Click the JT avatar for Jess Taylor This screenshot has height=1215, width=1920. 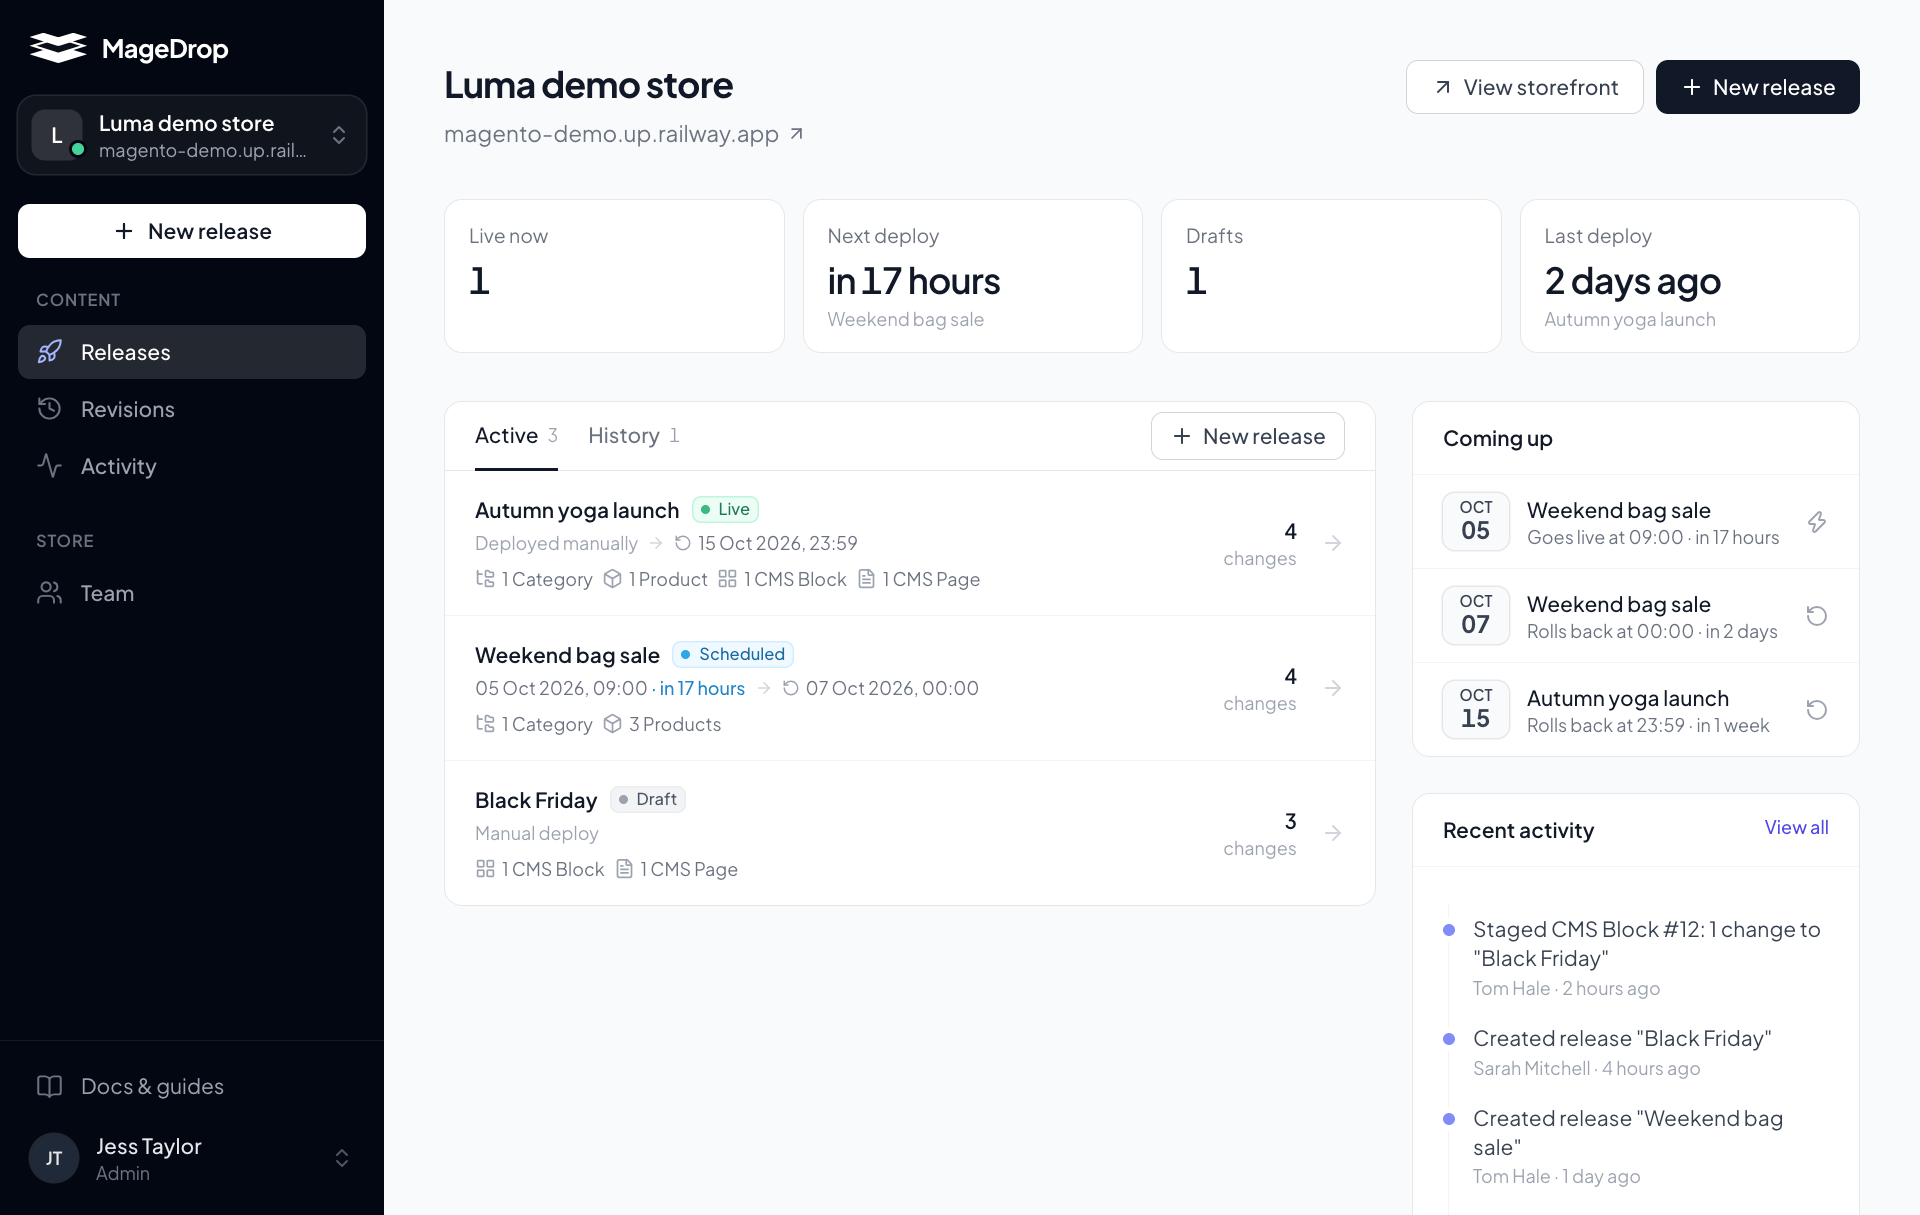(54, 1158)
